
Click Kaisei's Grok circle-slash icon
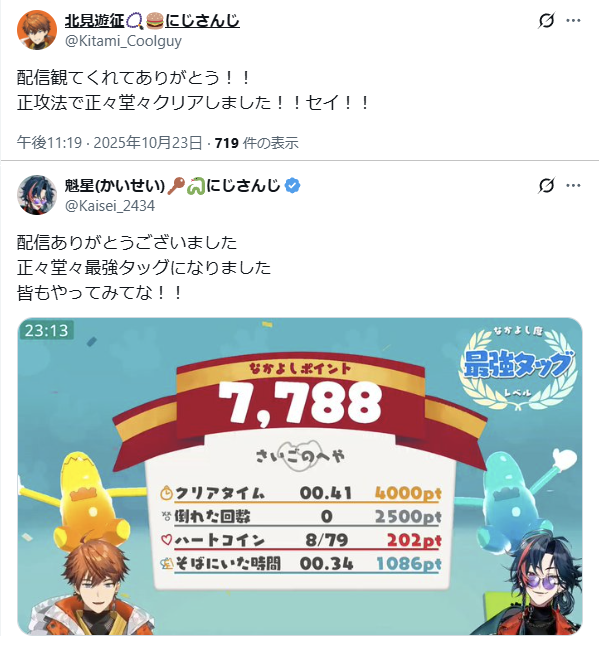546,185
